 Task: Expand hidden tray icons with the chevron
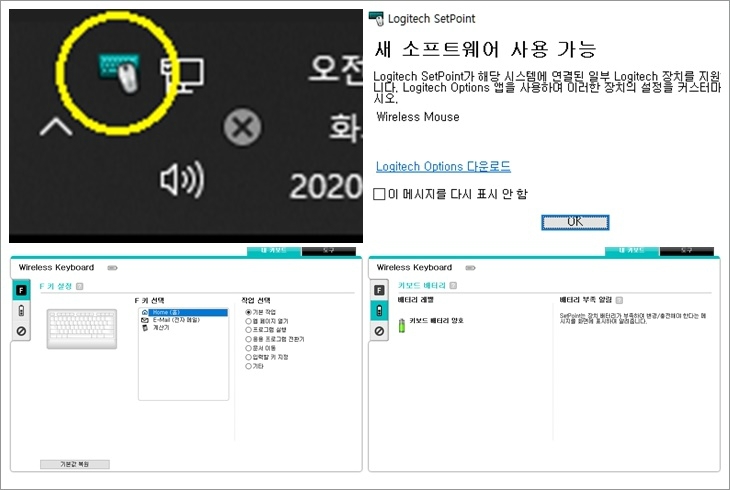pyautogui.click(x=56, y=126)
